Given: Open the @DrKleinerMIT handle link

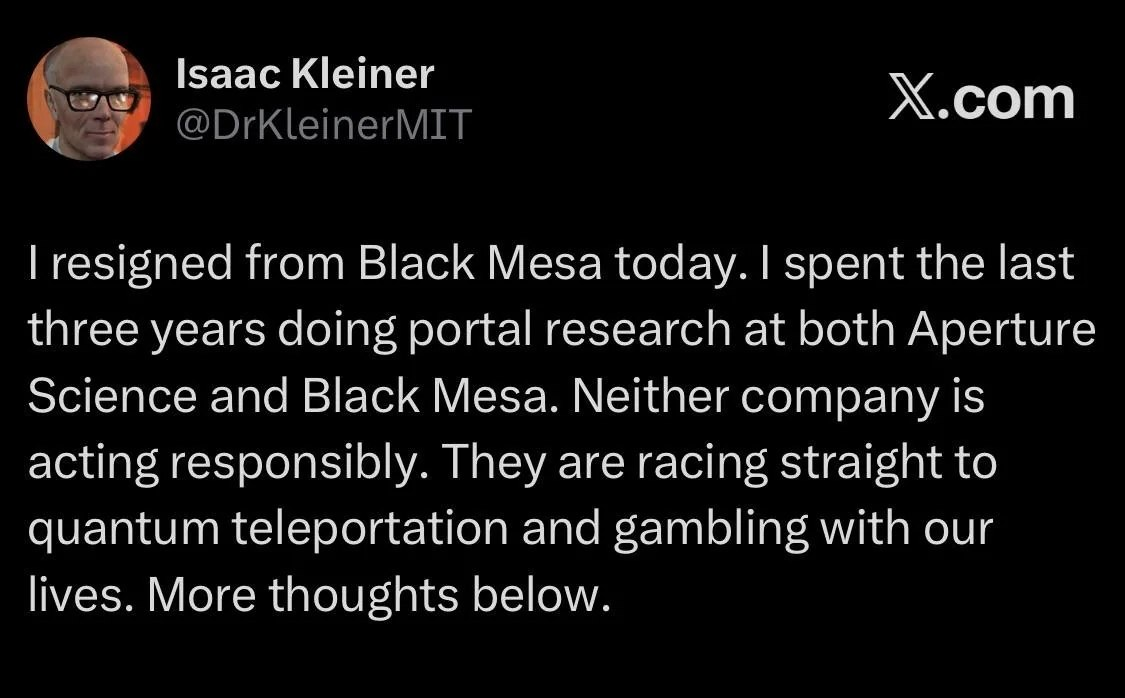Looking at the screenshot, I should click(324, 123).
